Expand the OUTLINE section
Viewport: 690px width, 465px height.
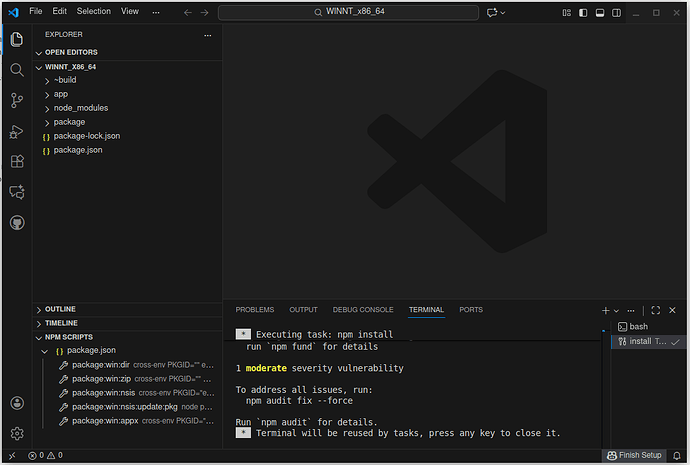click(x=60, y=309)
